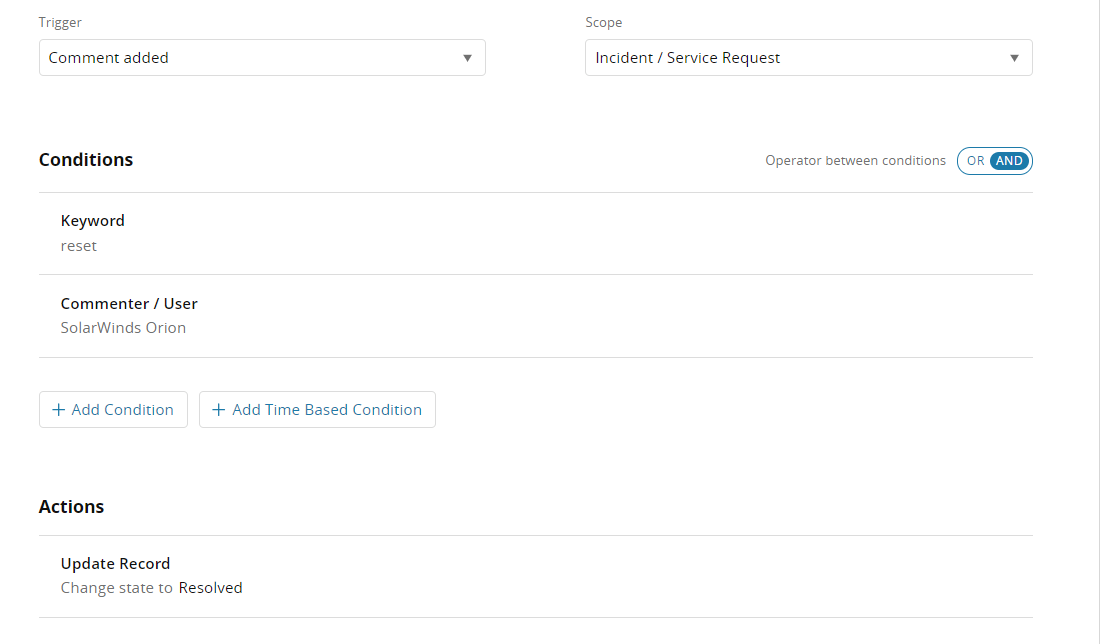Click the Conditions section heading

click(86, 160)
